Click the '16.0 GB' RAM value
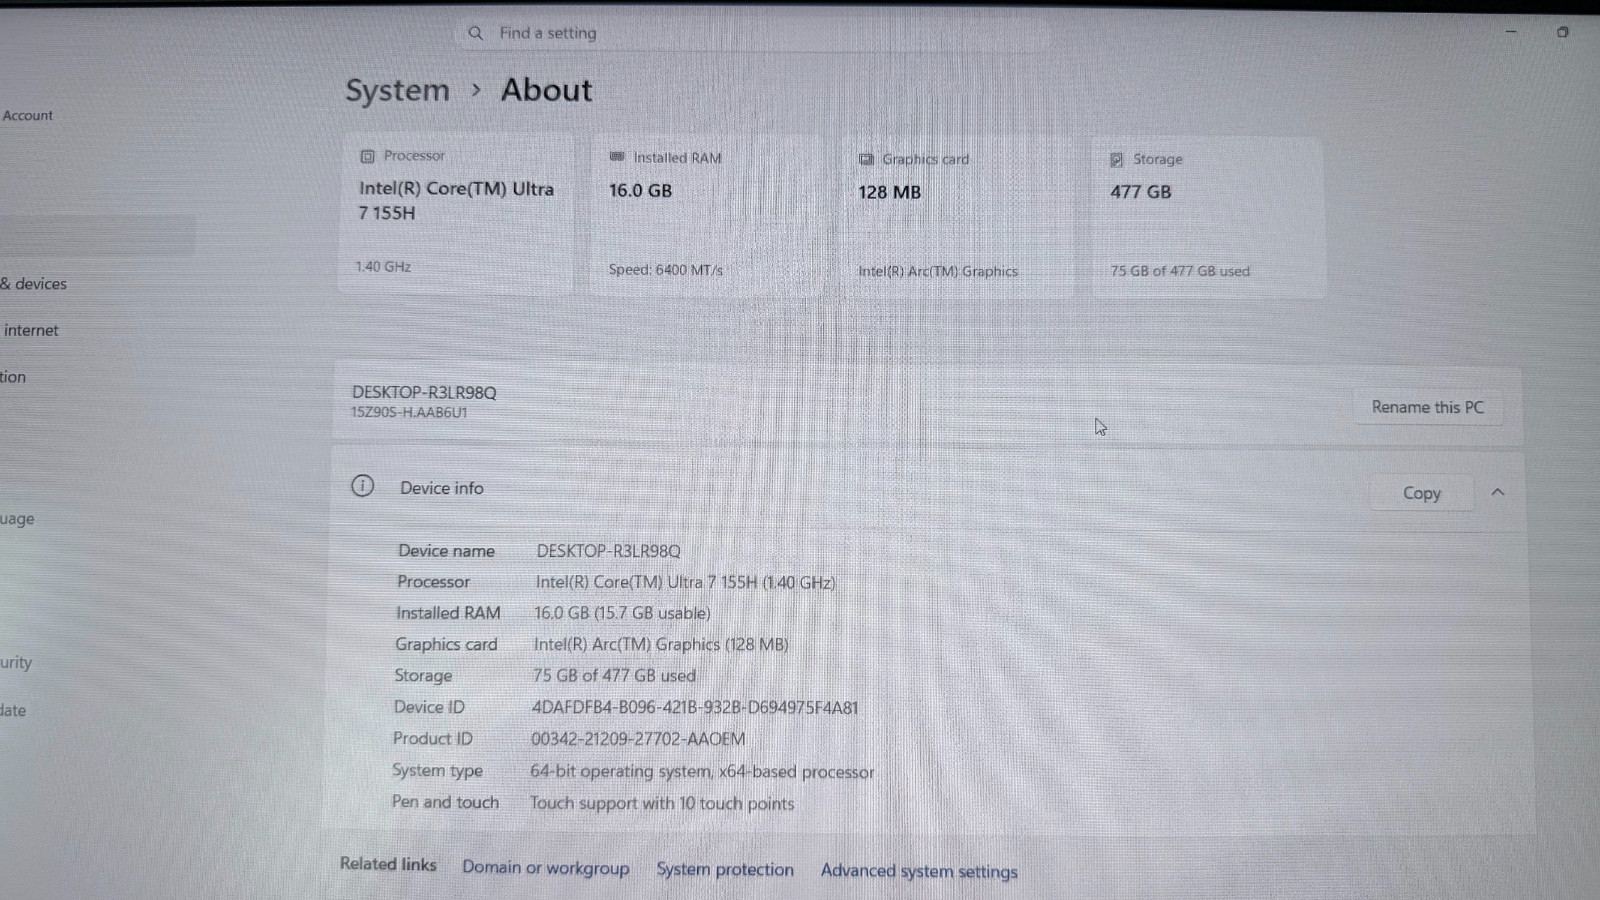Screen dimensions: 1600x900 [x=640, y=190]
